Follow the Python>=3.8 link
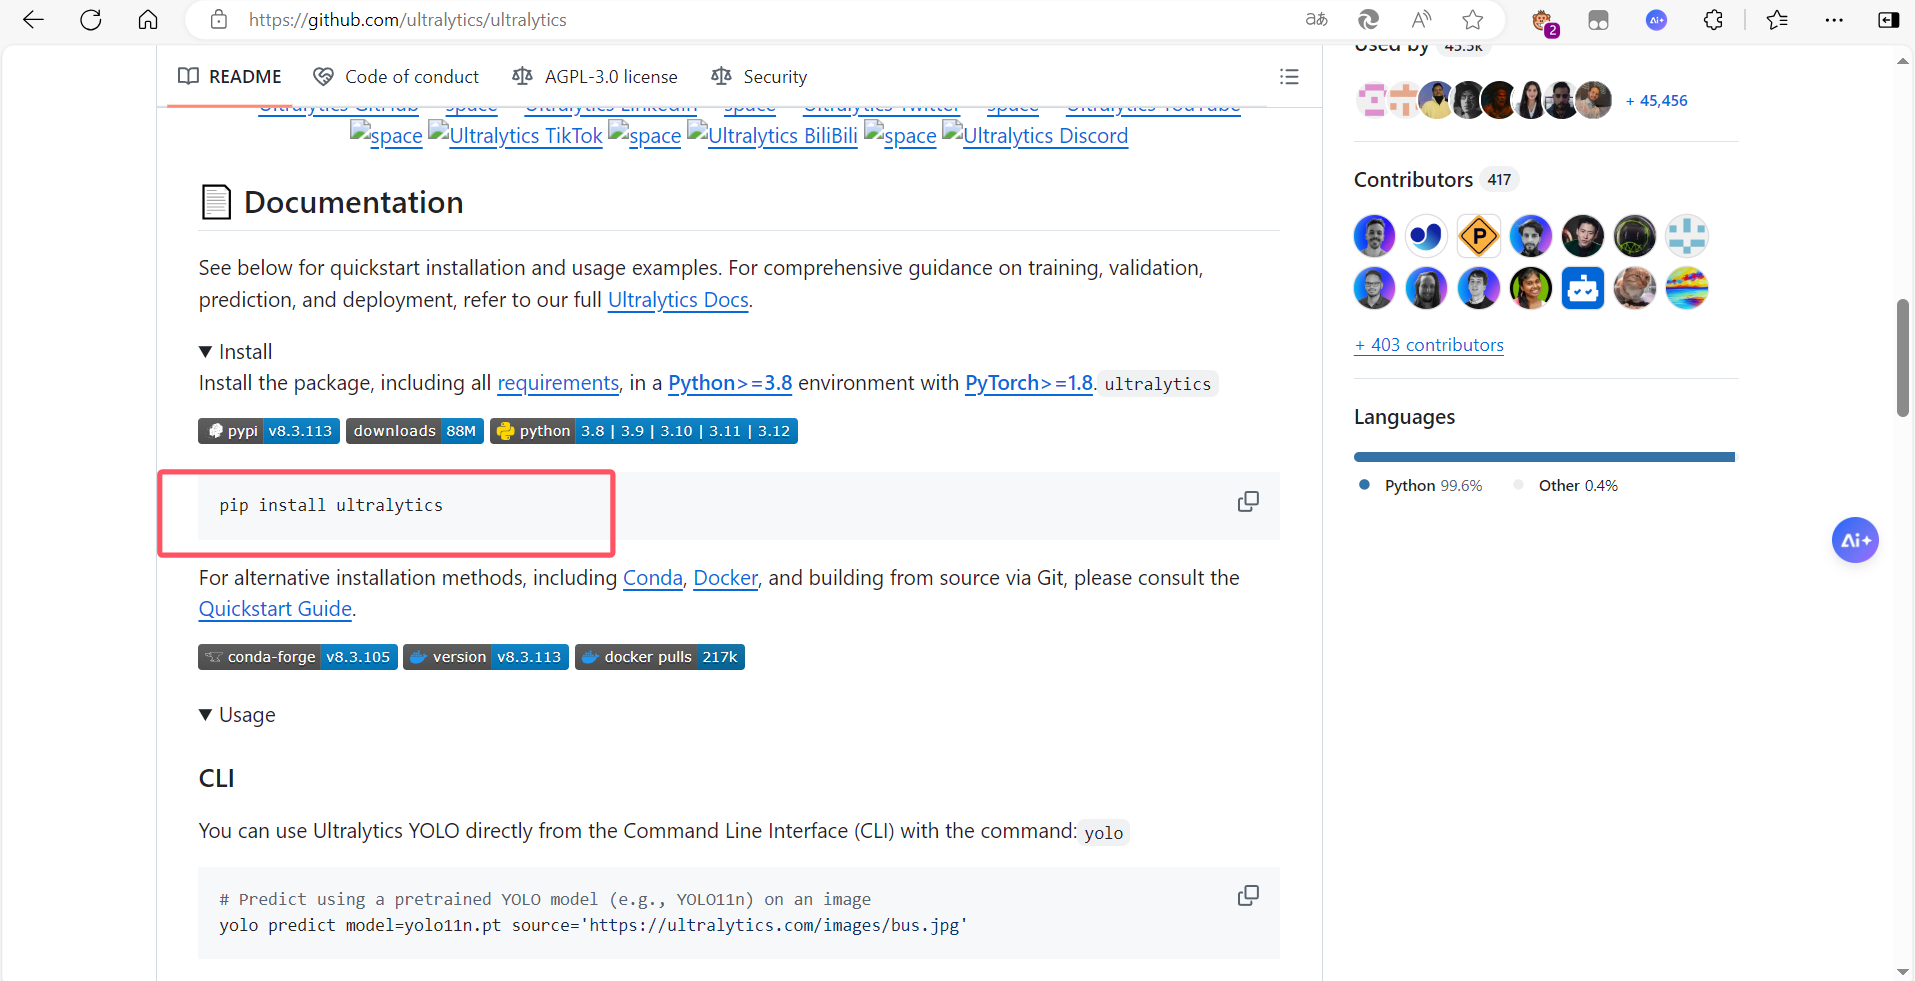Image resolution: width=1915 pixels, height=981 pixels. click(730, 383)
